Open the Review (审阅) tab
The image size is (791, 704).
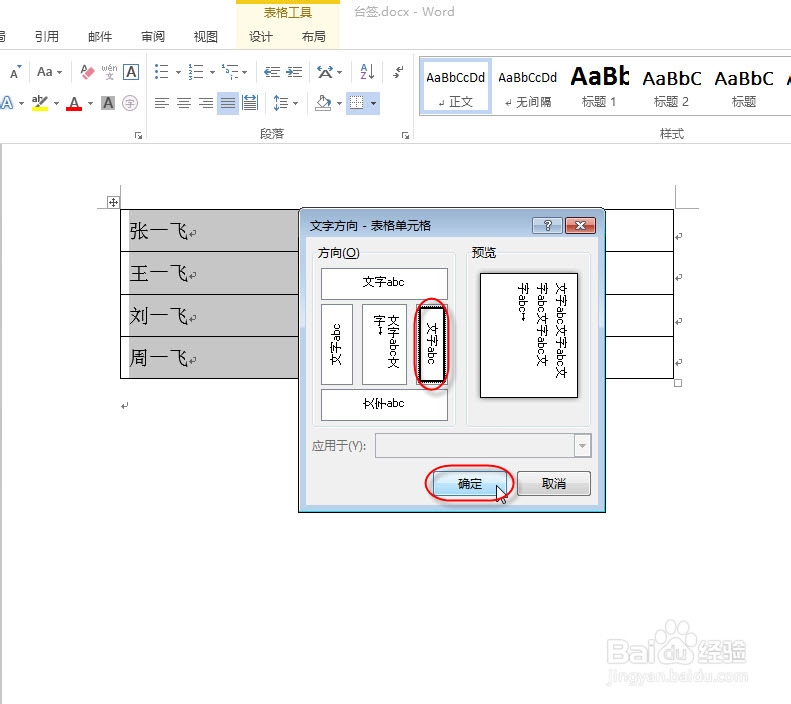tap(153, 36)
